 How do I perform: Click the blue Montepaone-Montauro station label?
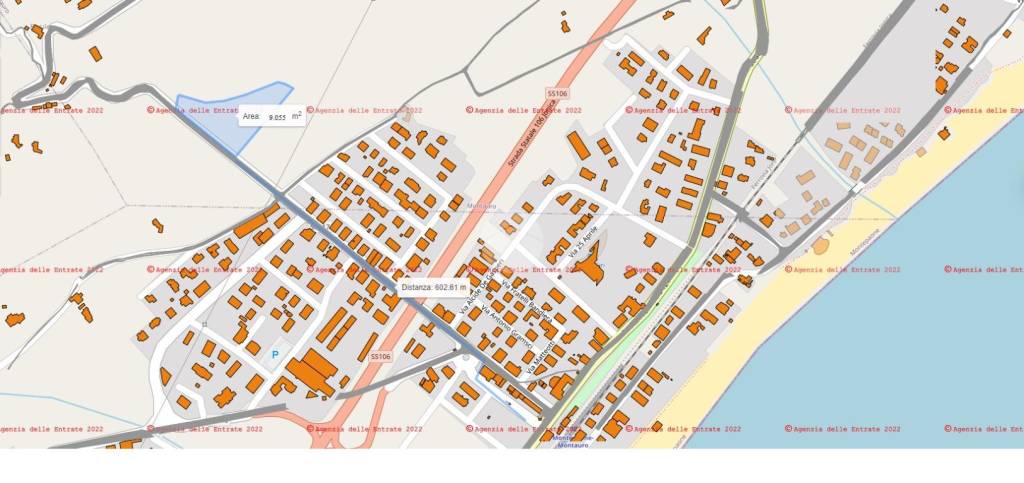(x=572, y=441)
